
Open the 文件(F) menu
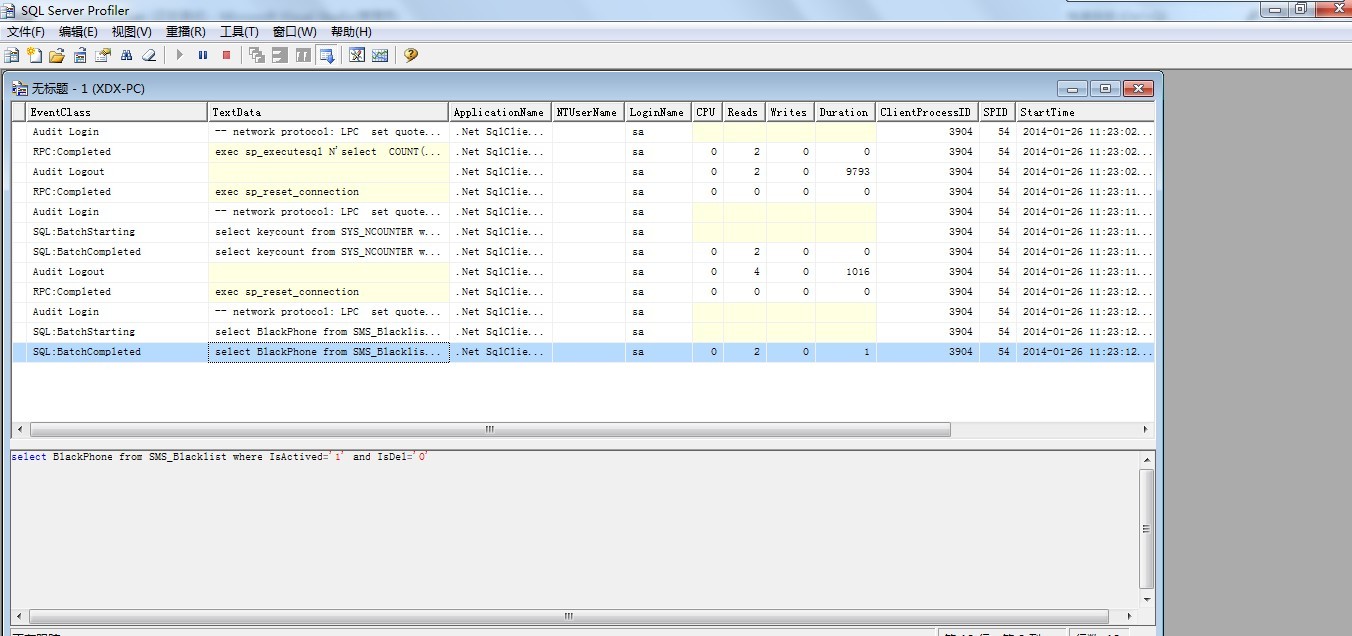pyautogui.click(x=26, y=32)
